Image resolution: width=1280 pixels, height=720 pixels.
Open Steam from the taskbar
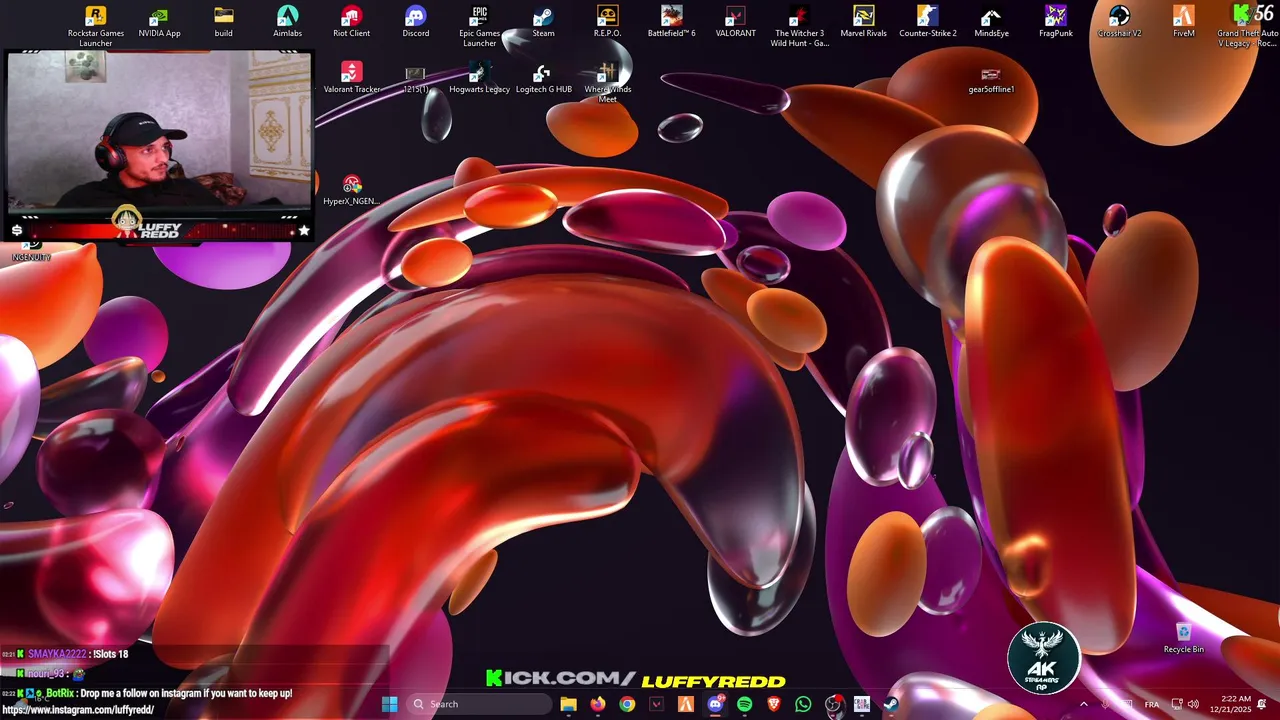[x=891, y=704]
